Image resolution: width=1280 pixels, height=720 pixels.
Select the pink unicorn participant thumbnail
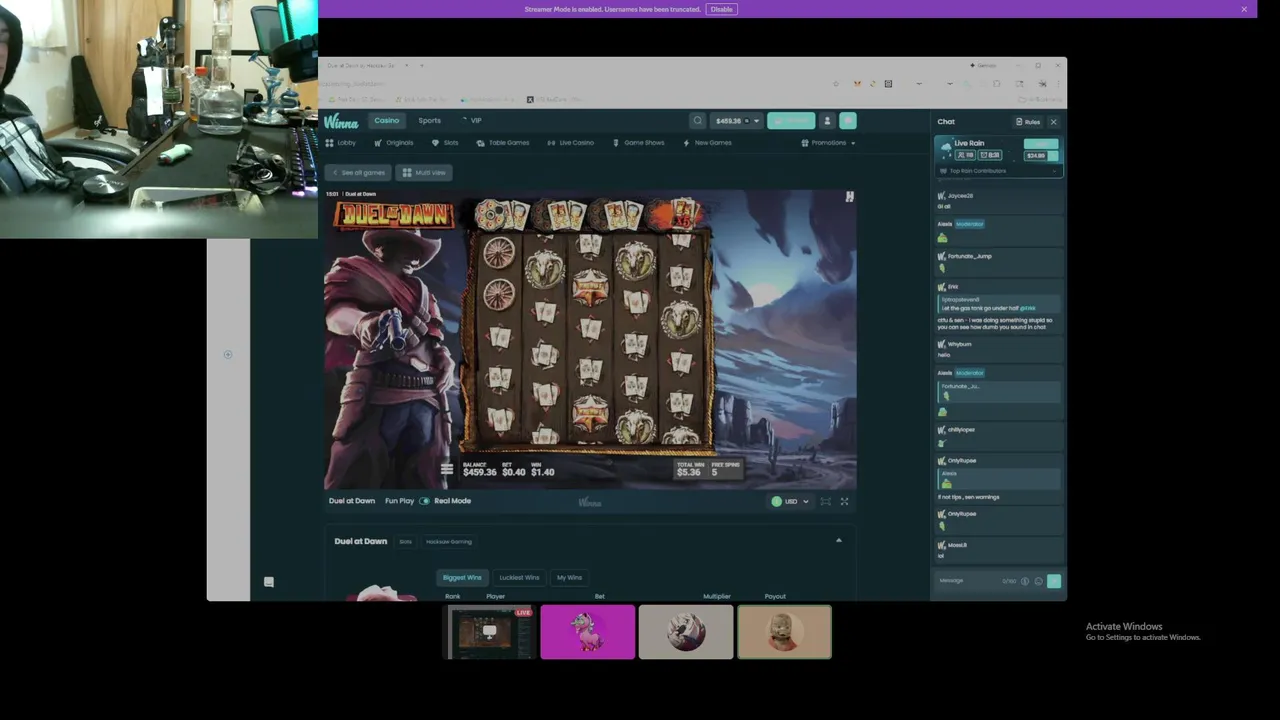pyautogui.click(x=587, y=632)
